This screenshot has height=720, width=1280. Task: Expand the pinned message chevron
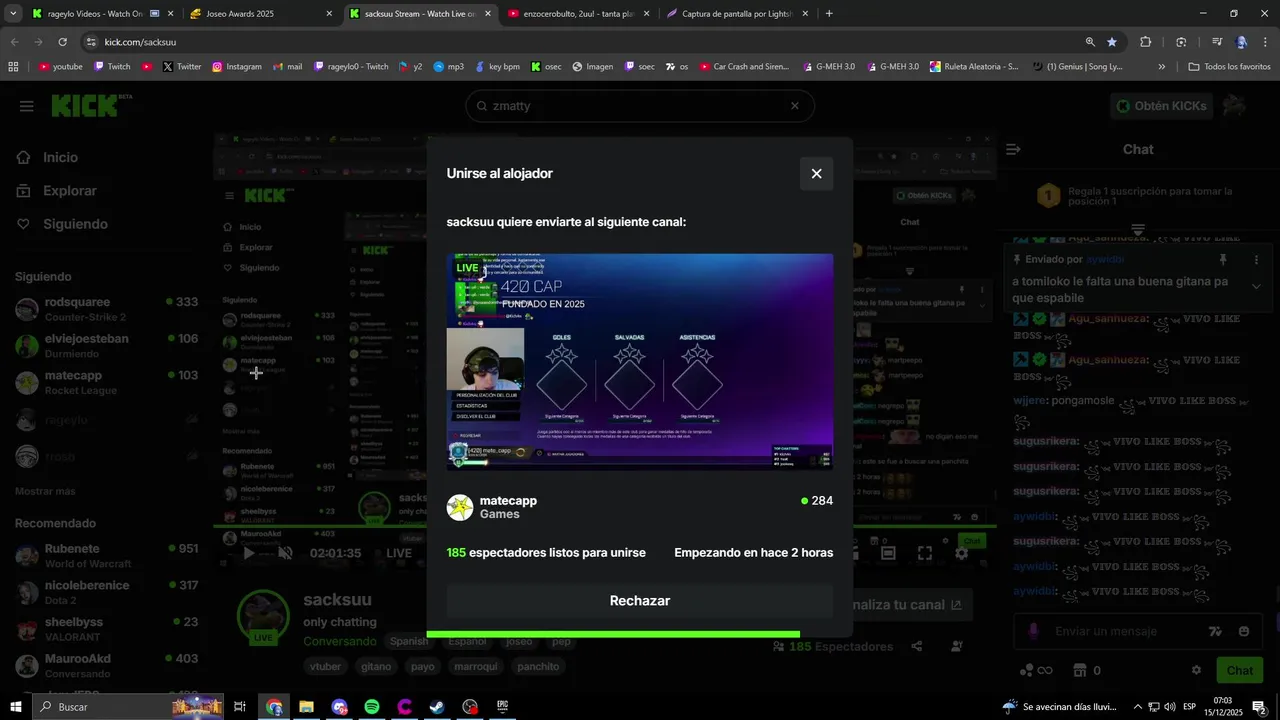(x=1256, y=286)
